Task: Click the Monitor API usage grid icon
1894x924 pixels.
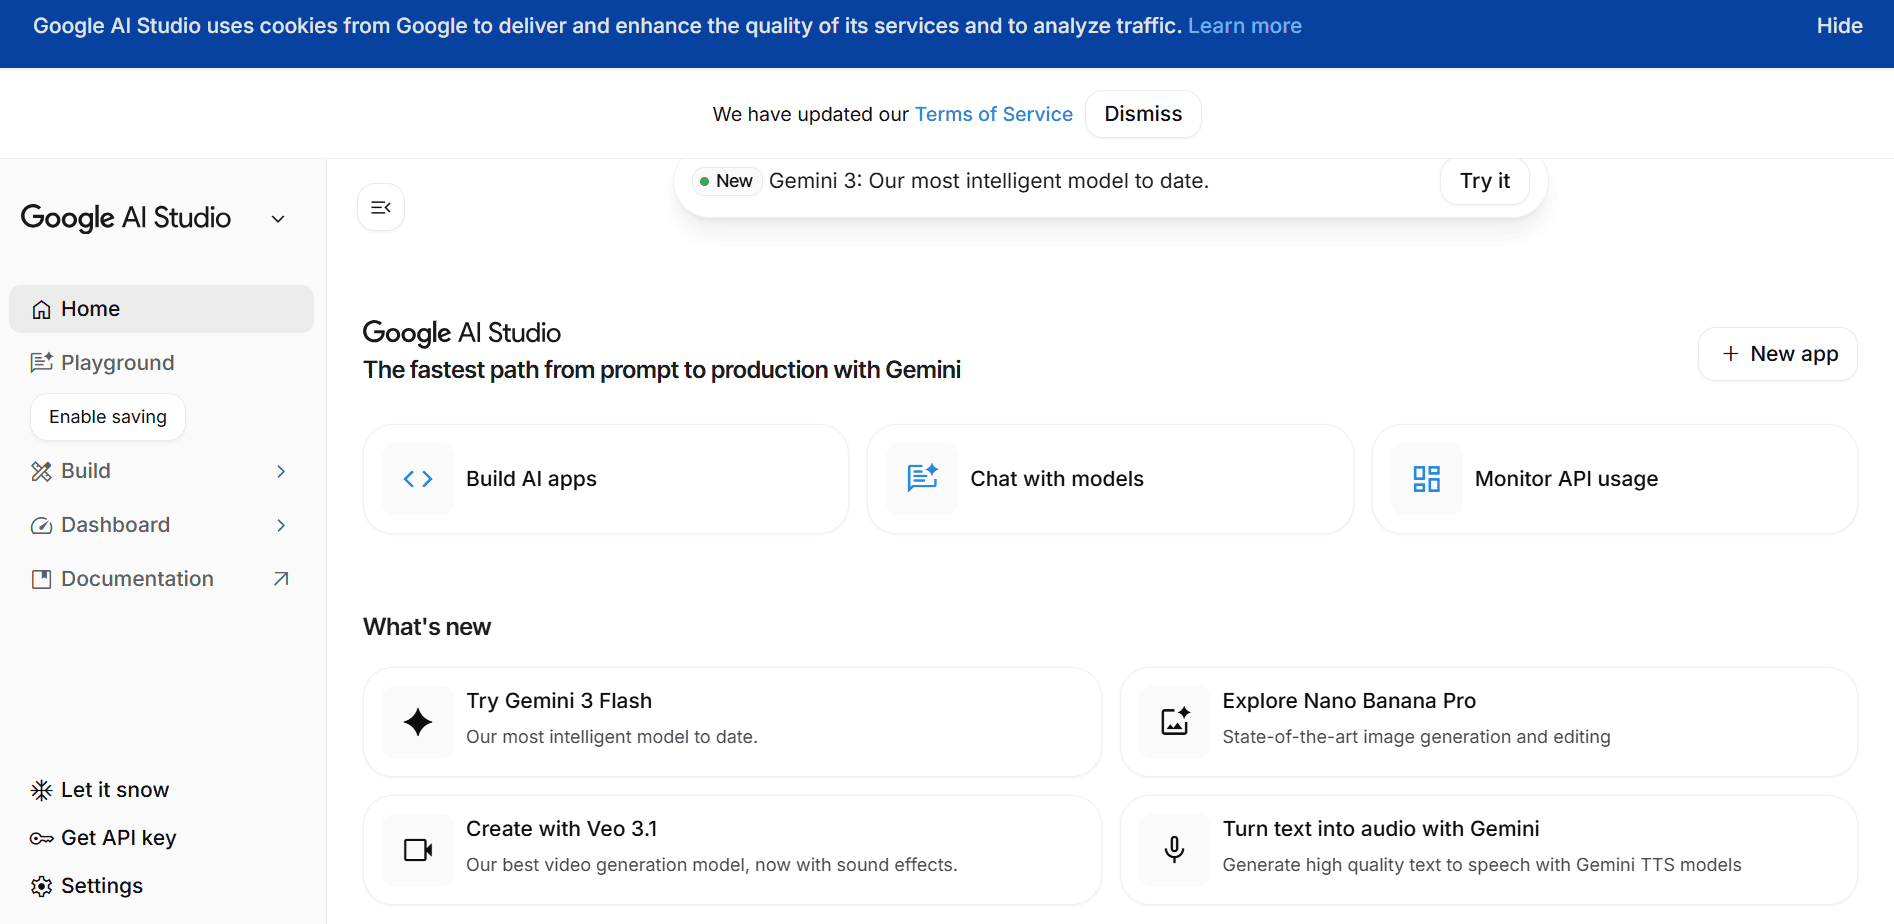Action: (1426, 479)
